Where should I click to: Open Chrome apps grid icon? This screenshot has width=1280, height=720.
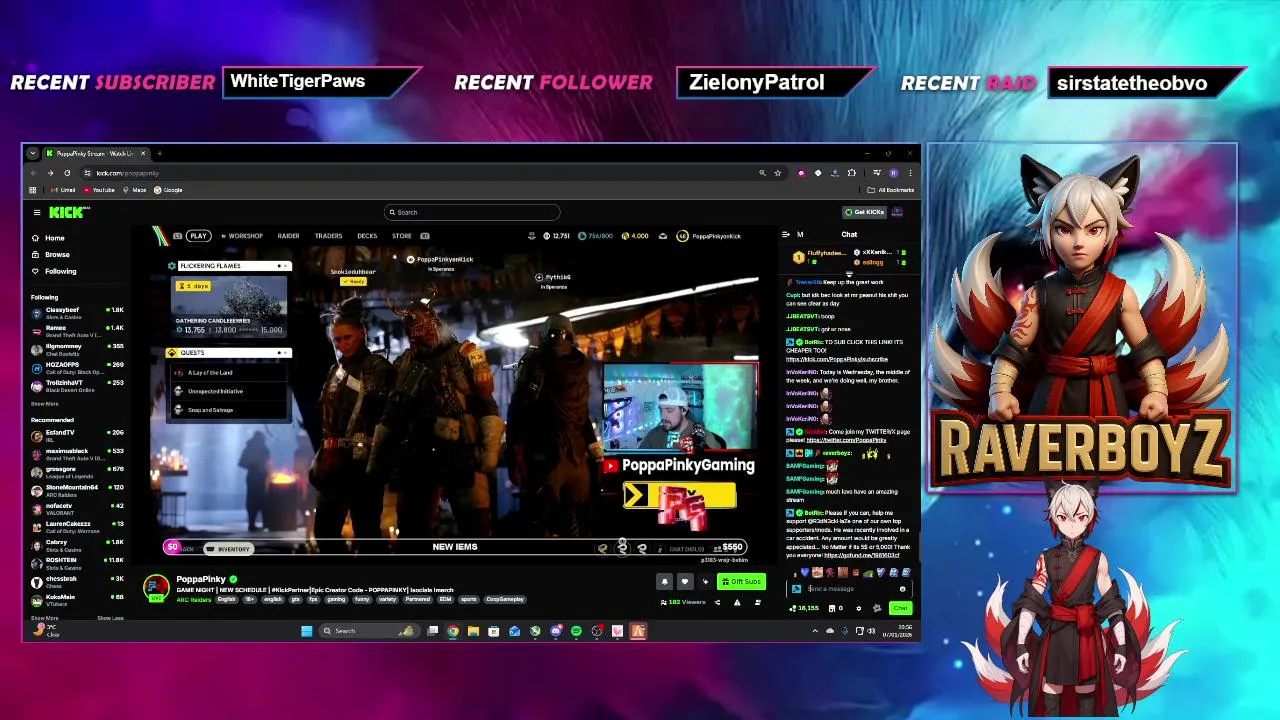coord(33,190)
